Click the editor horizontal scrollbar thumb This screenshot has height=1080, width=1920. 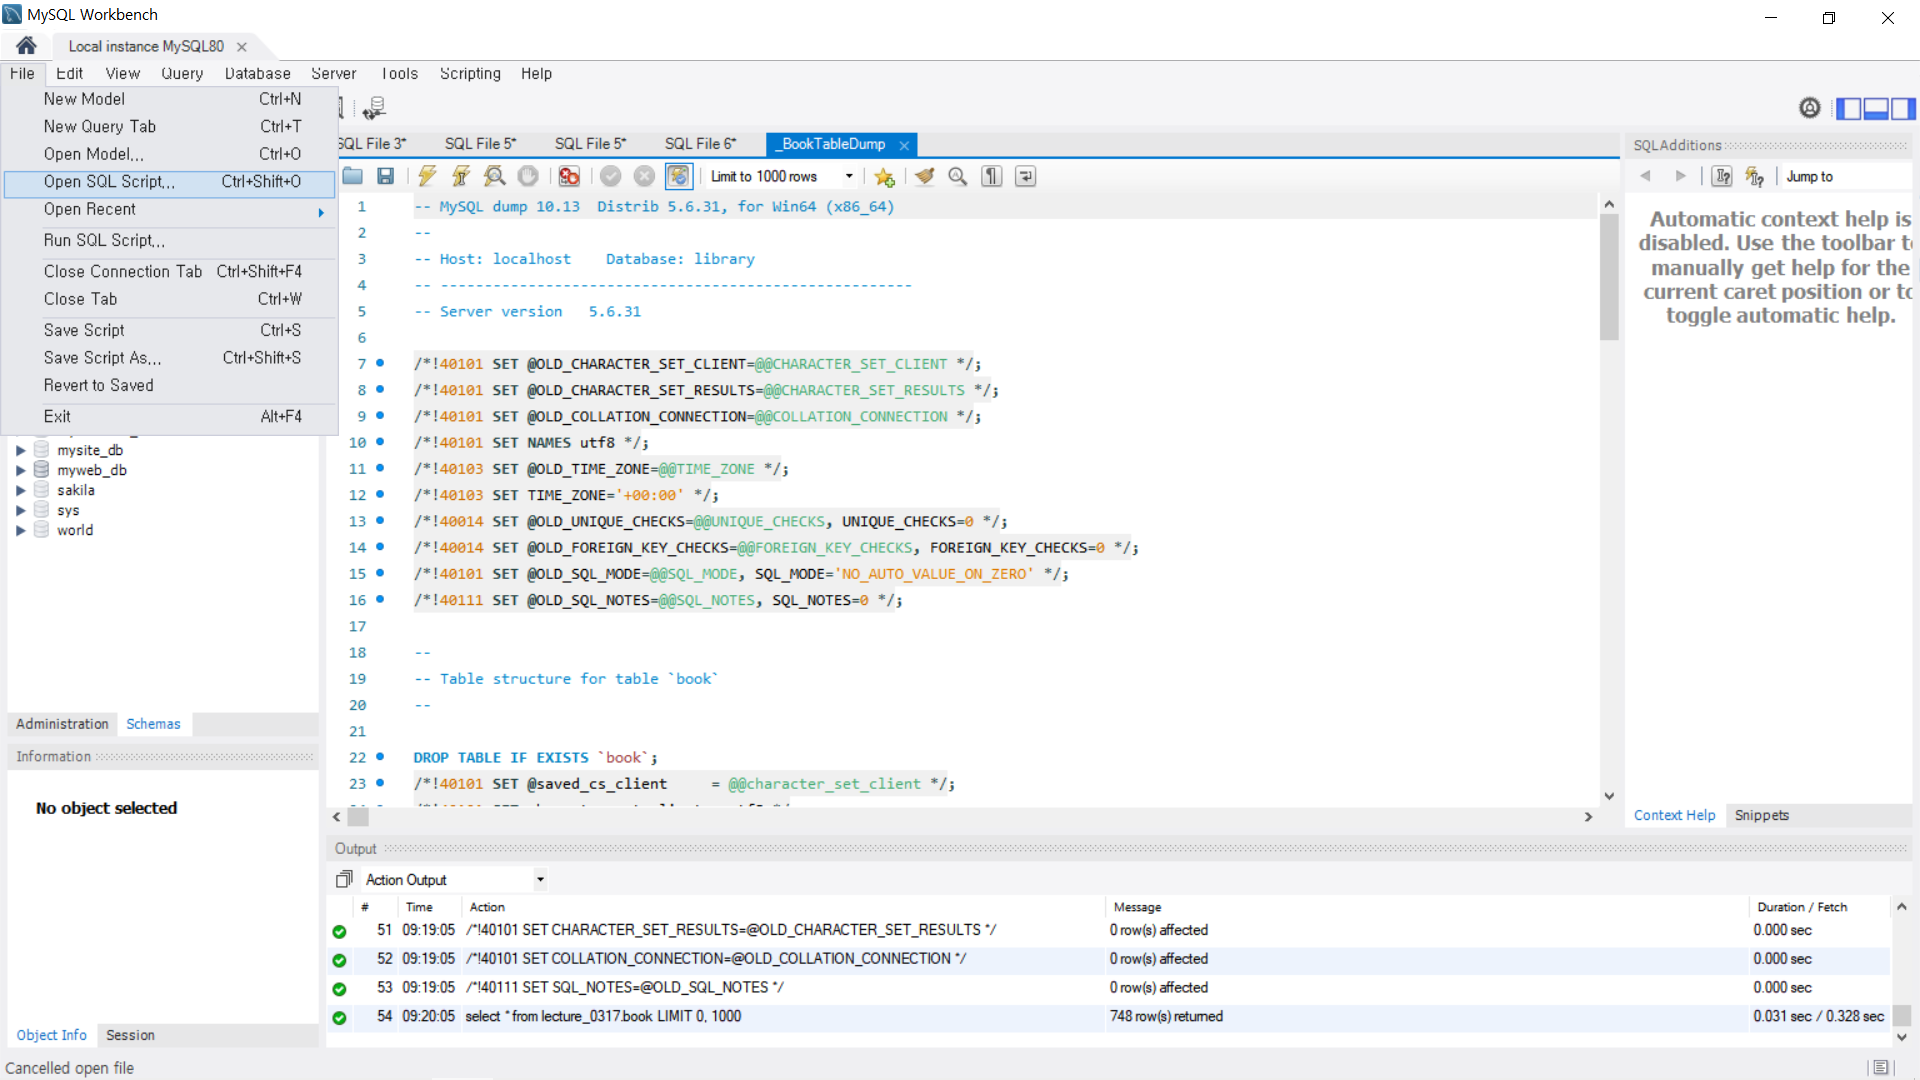358,817
